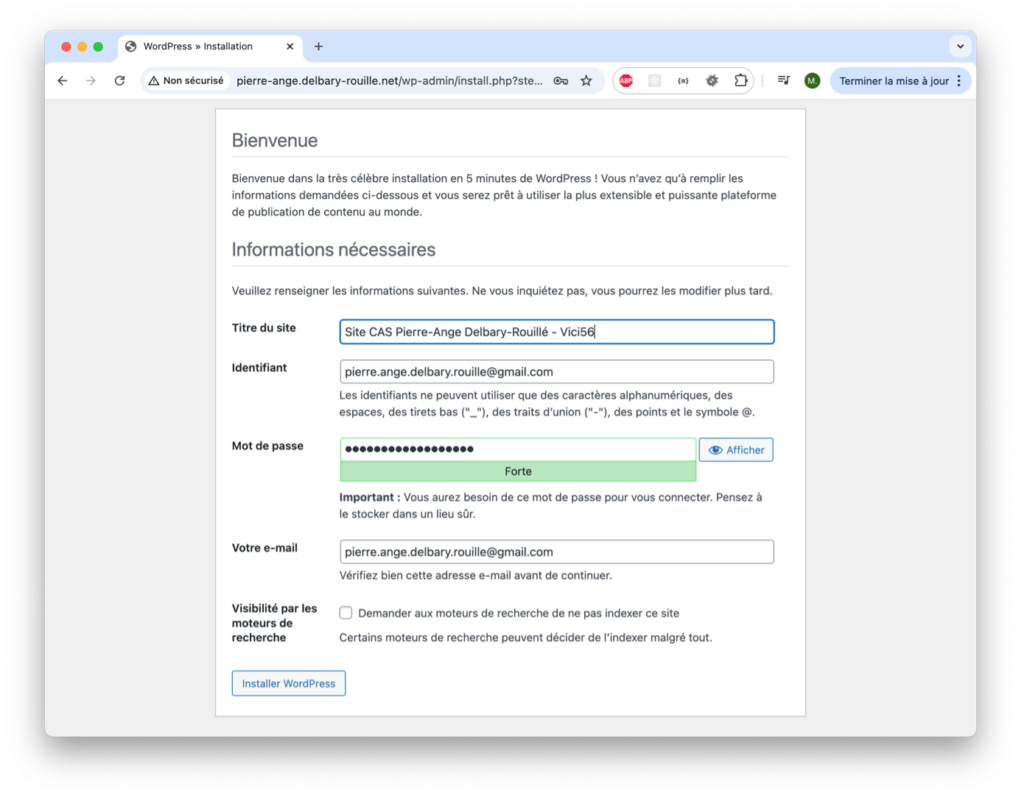Screen dimensions: 1024x799
Task: Click the macOS green fullscreen window button
Action: click(98, 46)
